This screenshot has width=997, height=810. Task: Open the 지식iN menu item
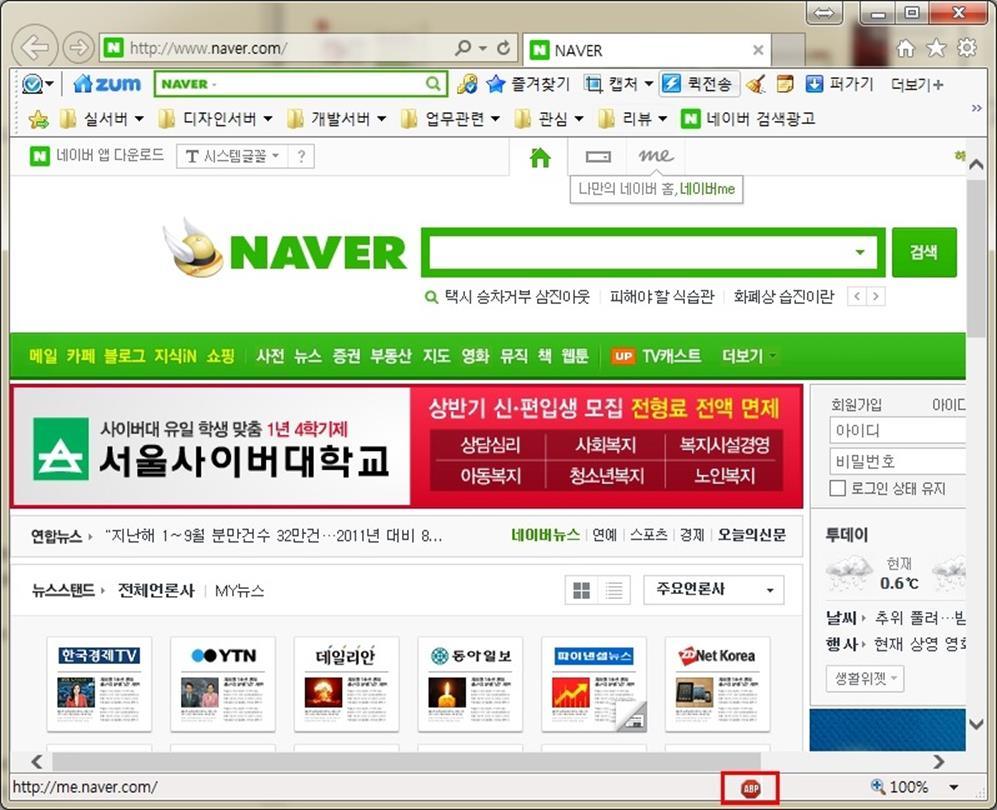tap(175, 356)
